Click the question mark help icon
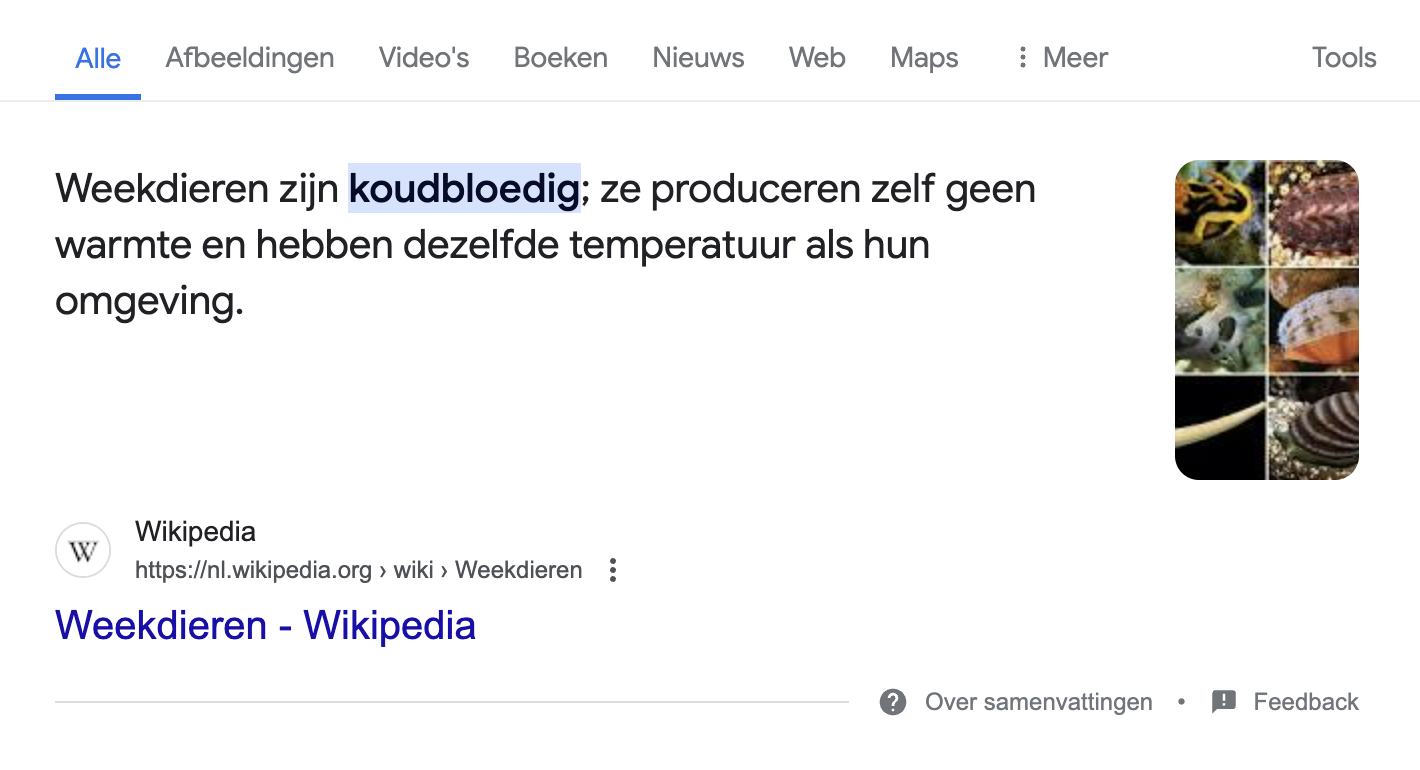 tap(893, 702)
